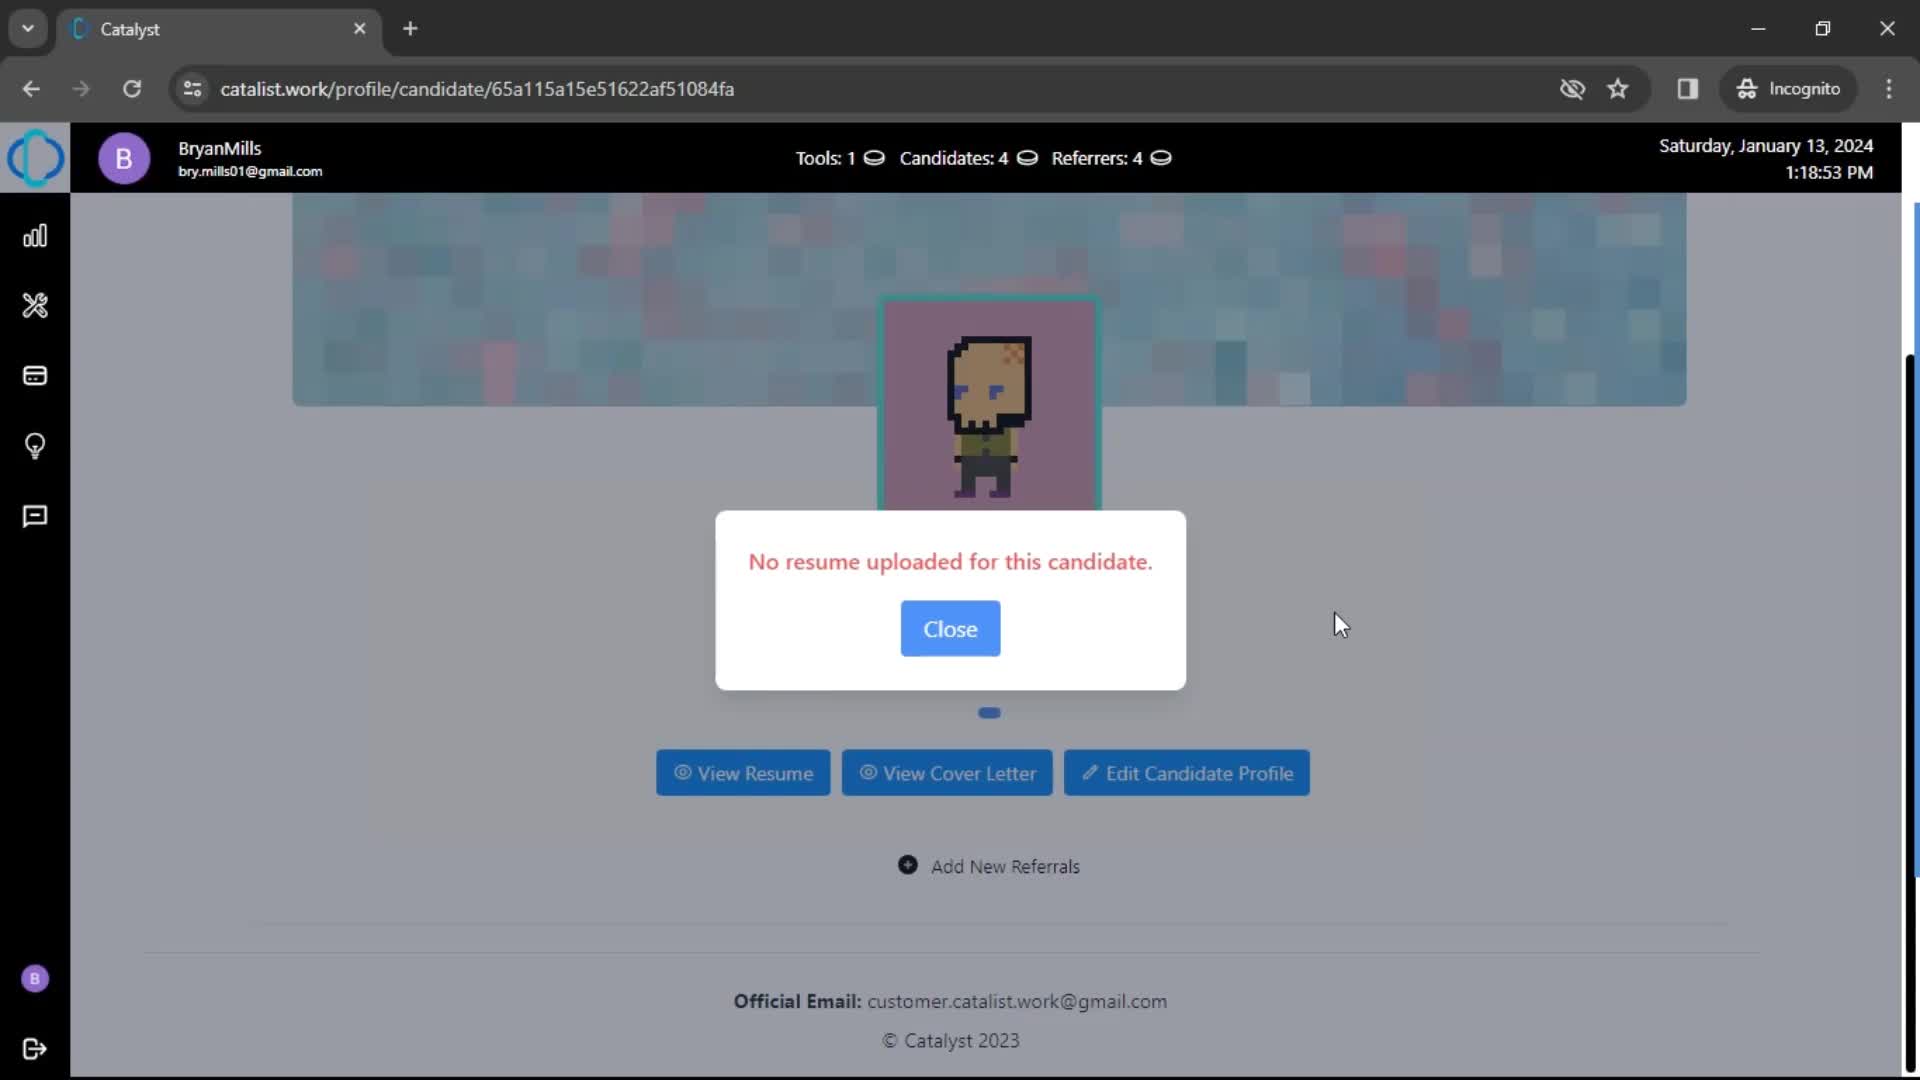This screenshot has height=1080, width=1920.
Task: Click the BryanMills user profile avatar
Action: pyautogui.click(x=123, y=157)
